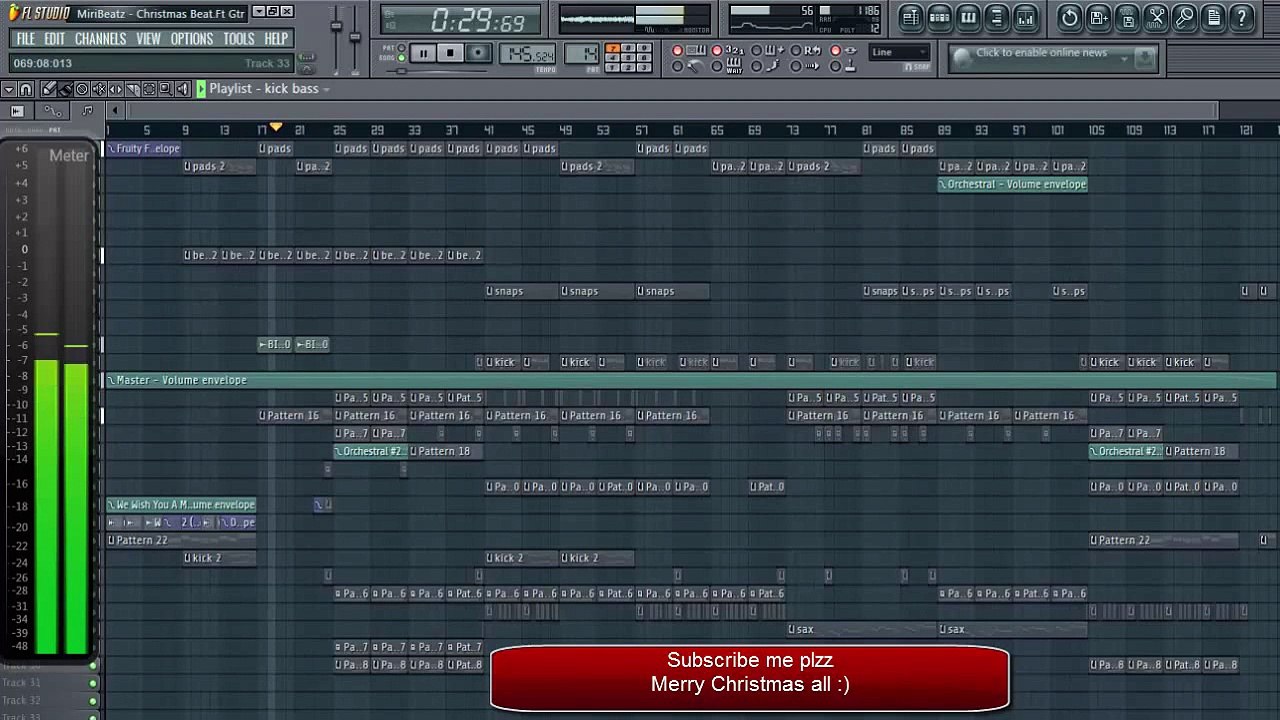Open the HELP menu
The height and width of the screenshot is (720, 1280).
click(x=276, y=39)
